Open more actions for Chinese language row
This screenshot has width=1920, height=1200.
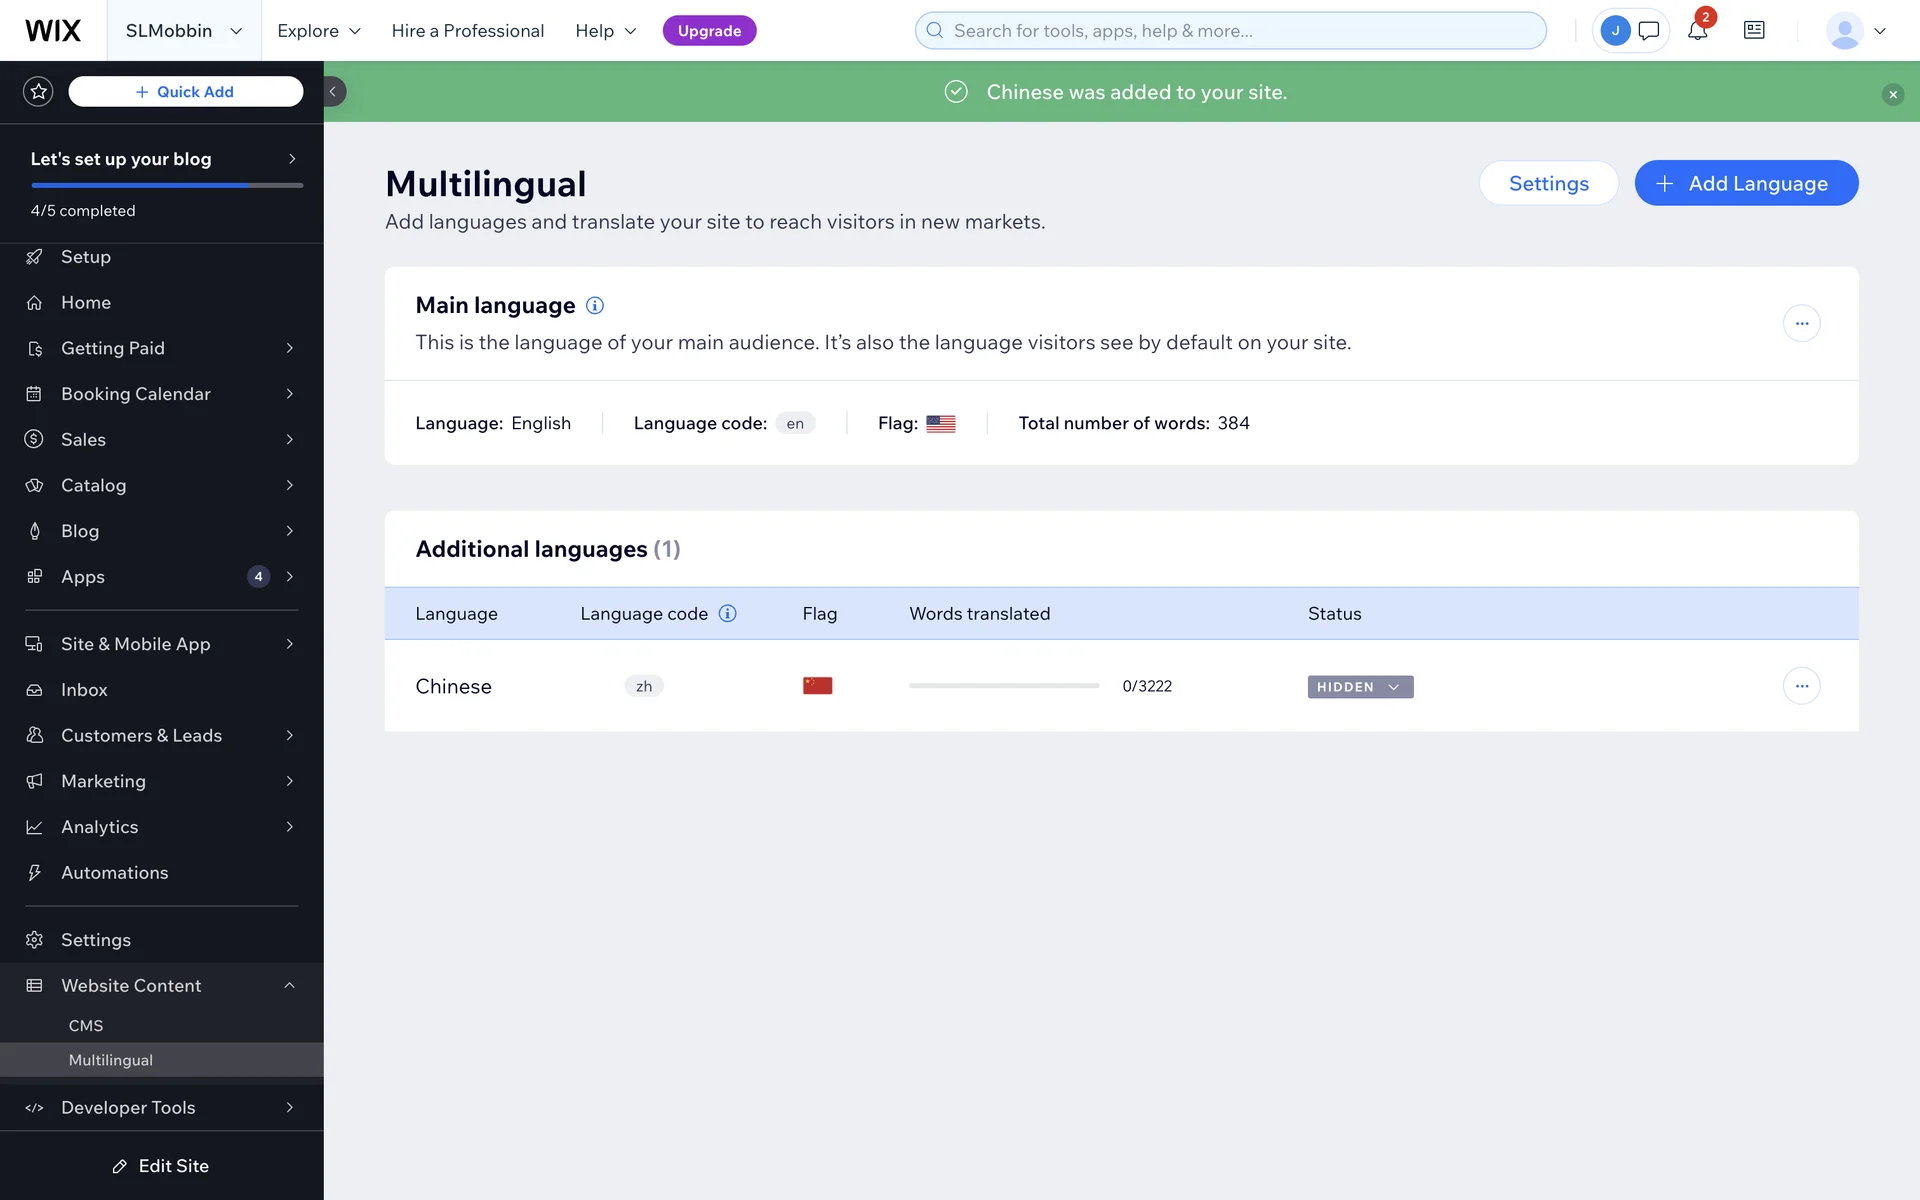(1801, 686)
